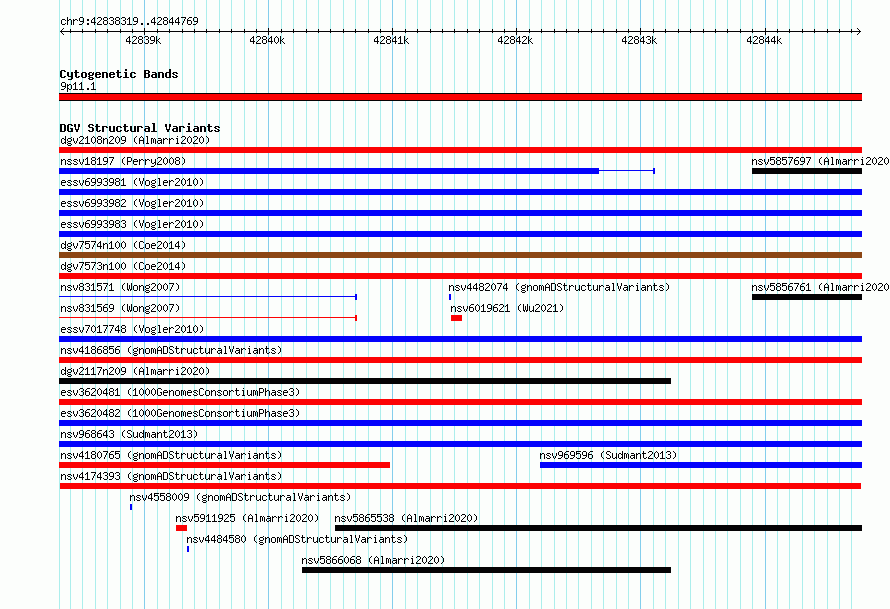Click the 42843k ruler tick label

coord(639,40)
